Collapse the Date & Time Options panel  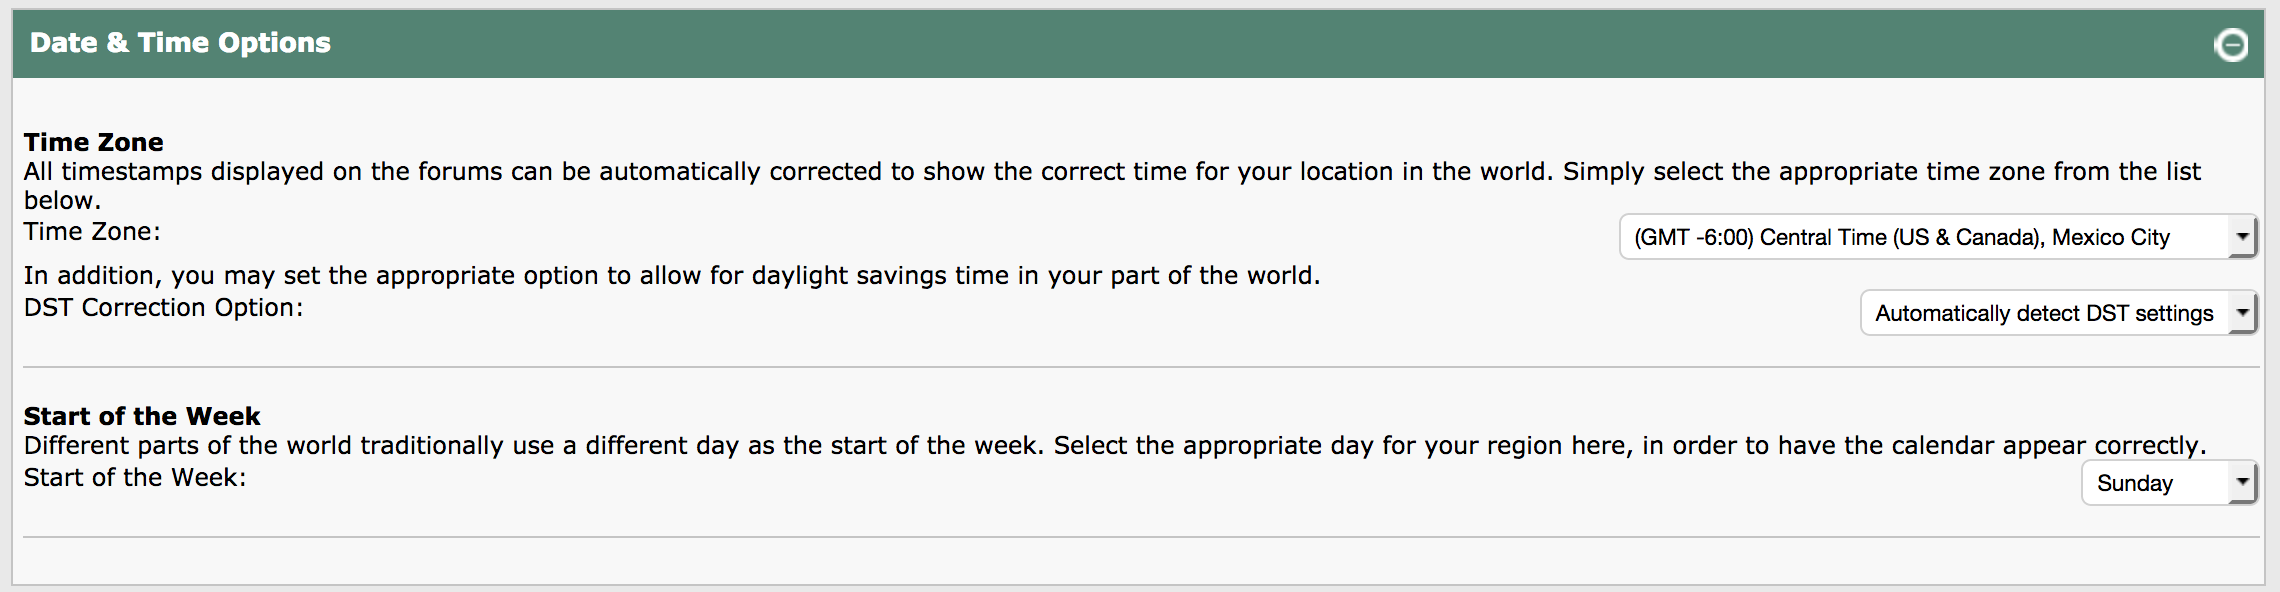pyautogui.click(x=2231, y=45)
